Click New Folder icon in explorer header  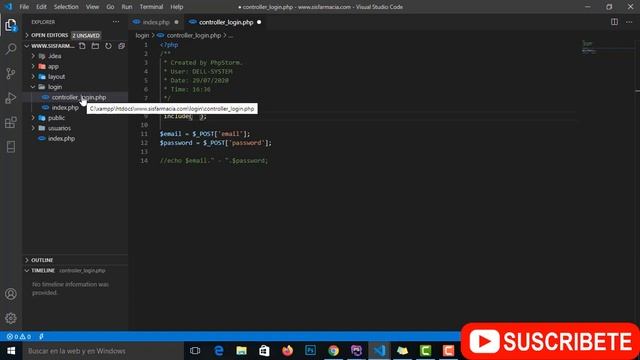pos(95,46)
